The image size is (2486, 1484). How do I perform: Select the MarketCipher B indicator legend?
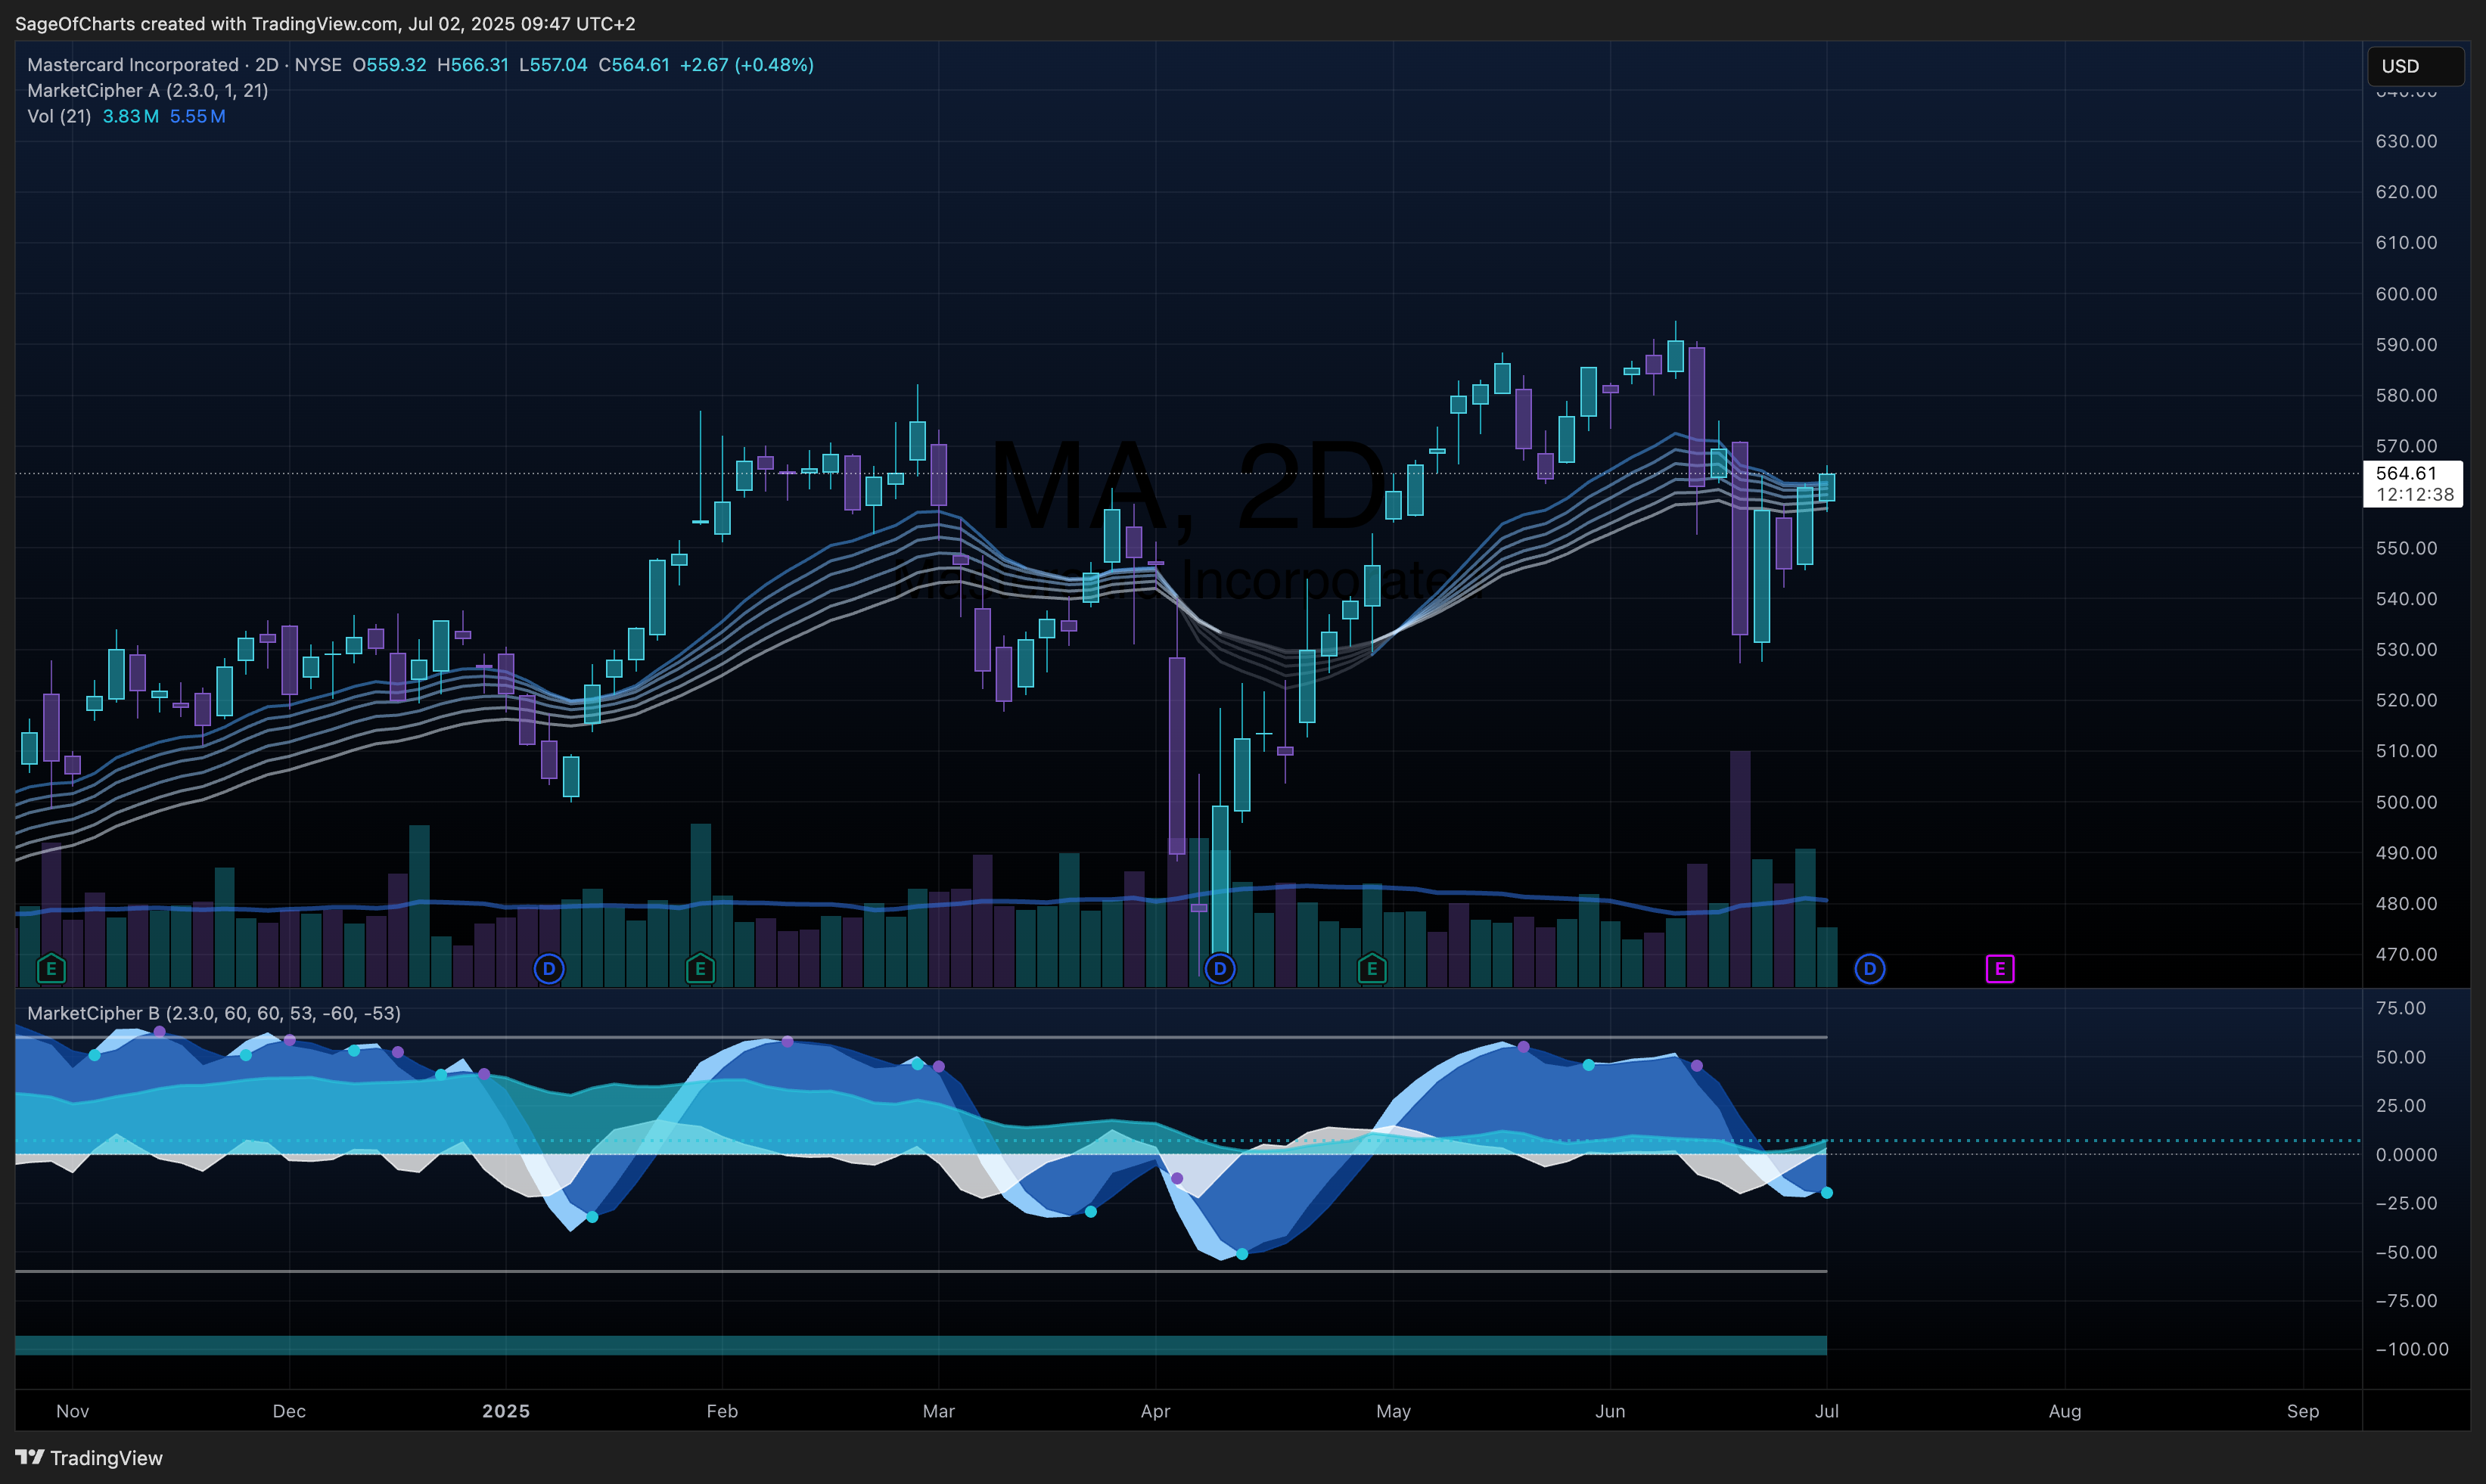[x=214, y=1013]
